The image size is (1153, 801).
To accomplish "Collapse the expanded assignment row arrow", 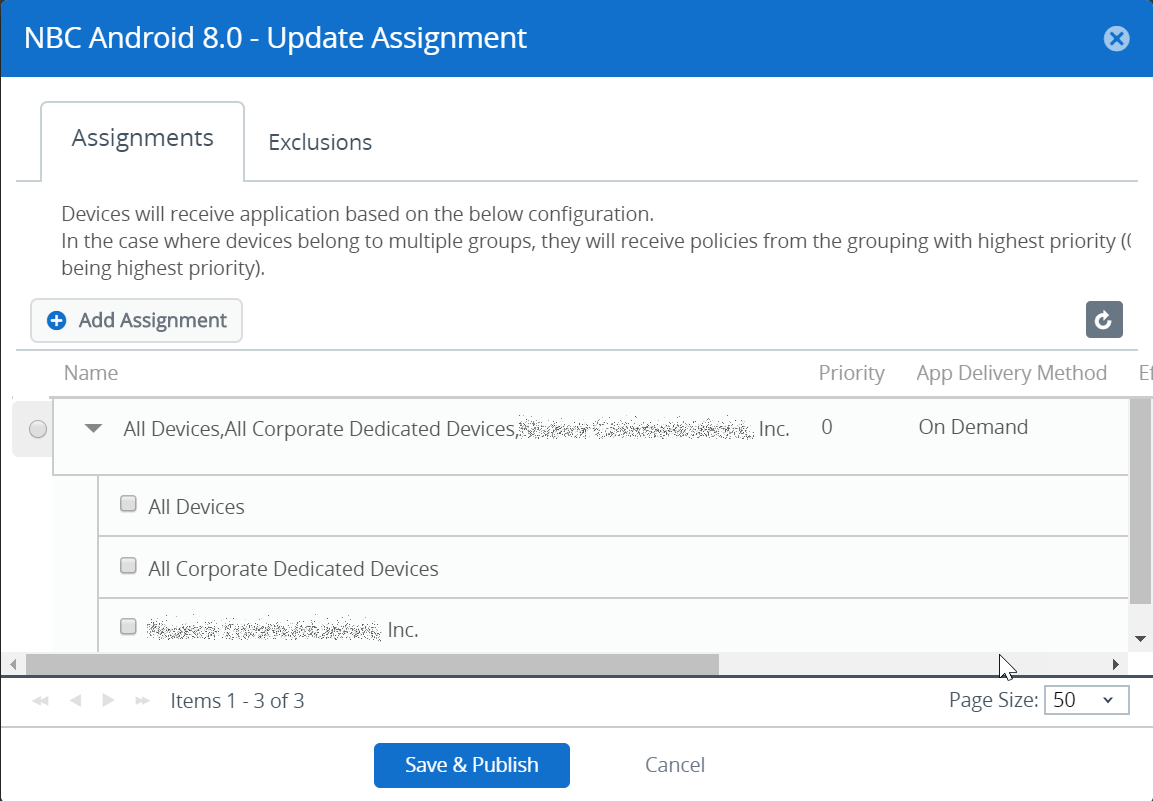I will pyautogui.click(x=92, y=428).
